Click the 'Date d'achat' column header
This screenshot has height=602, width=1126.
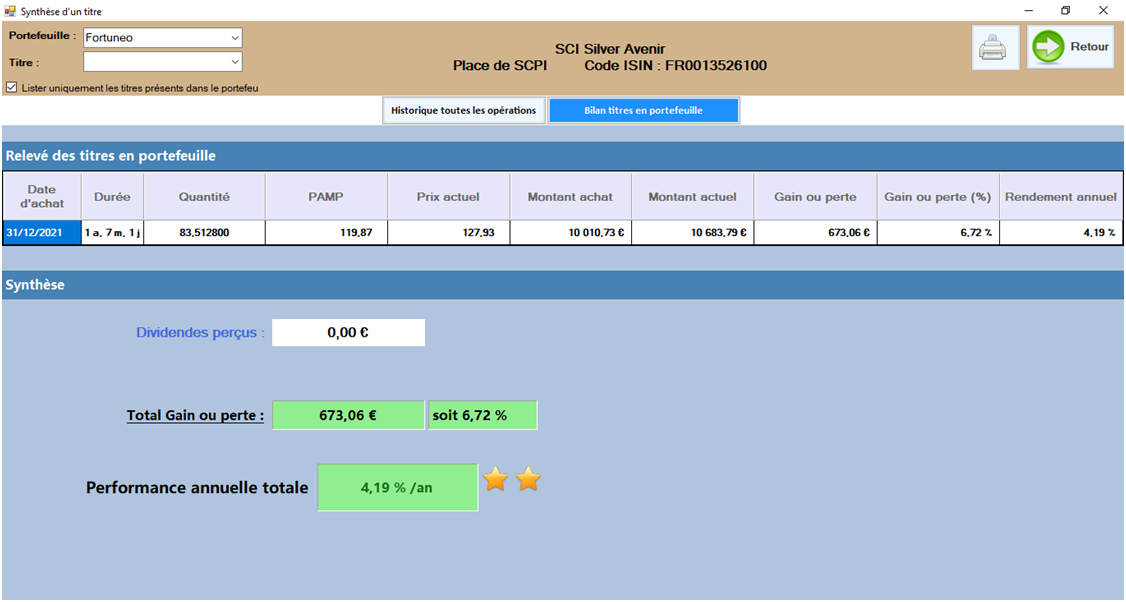pyautogui.click(x=42, y=196)
